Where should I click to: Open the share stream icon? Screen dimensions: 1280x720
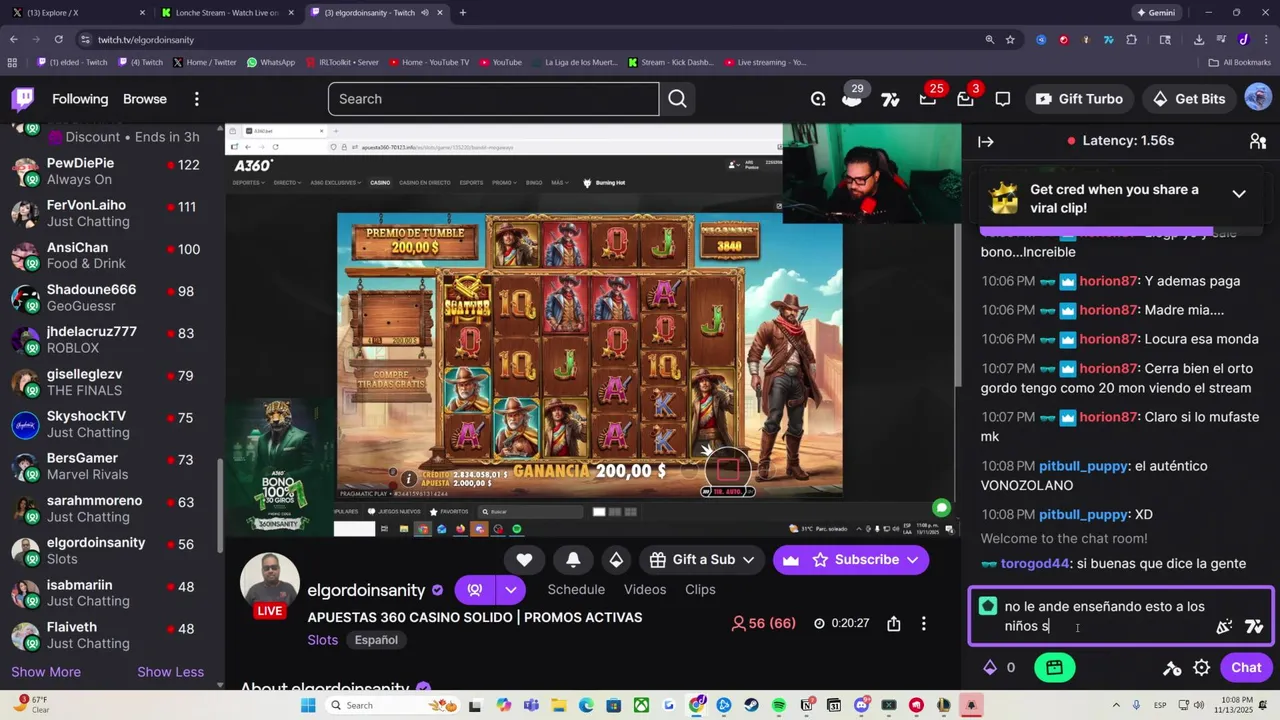click(x=894, y=623)
